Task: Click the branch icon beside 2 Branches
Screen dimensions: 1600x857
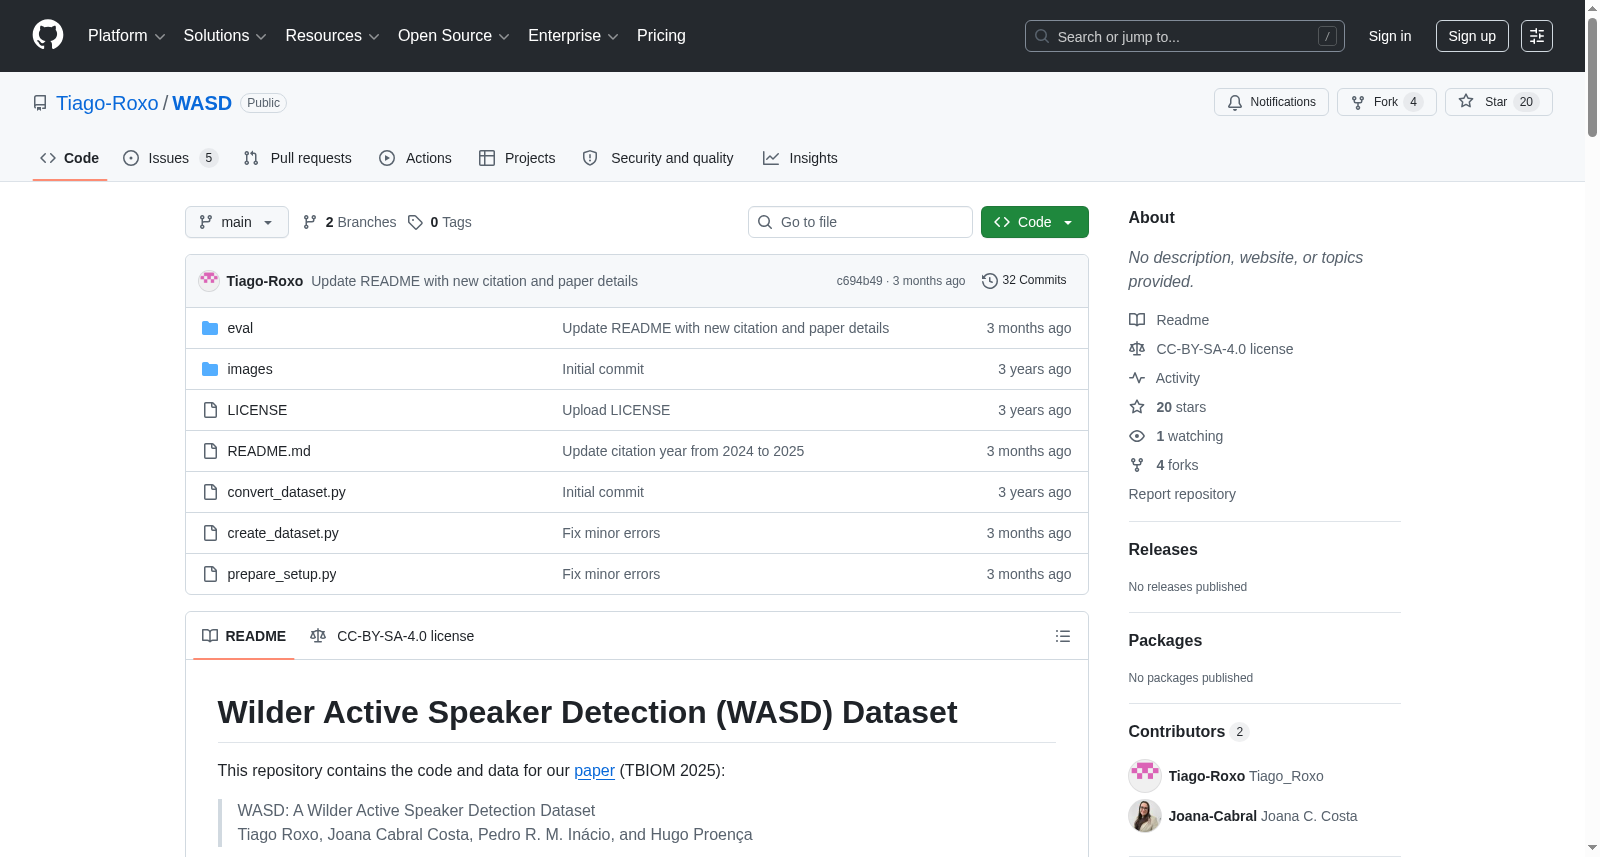Action: [x=310, y=222]
